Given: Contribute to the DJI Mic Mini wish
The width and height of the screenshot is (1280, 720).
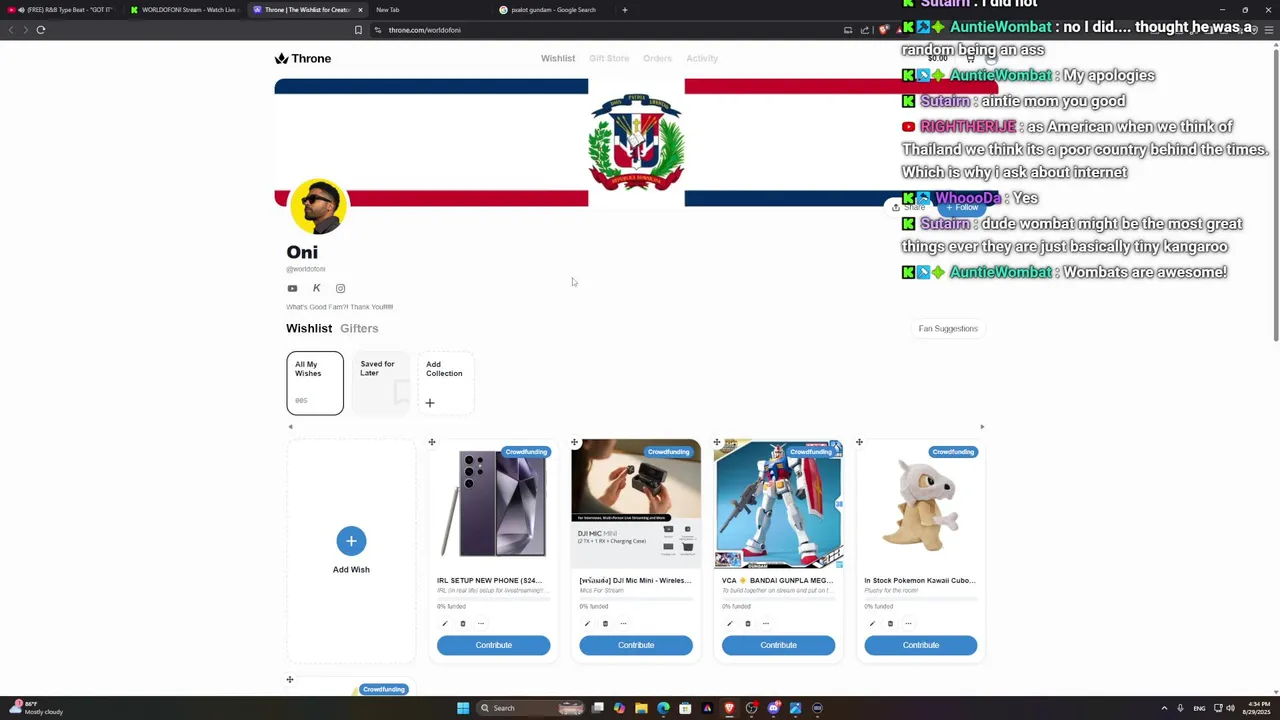Looking at the screenshot, I should pos(636,645).
